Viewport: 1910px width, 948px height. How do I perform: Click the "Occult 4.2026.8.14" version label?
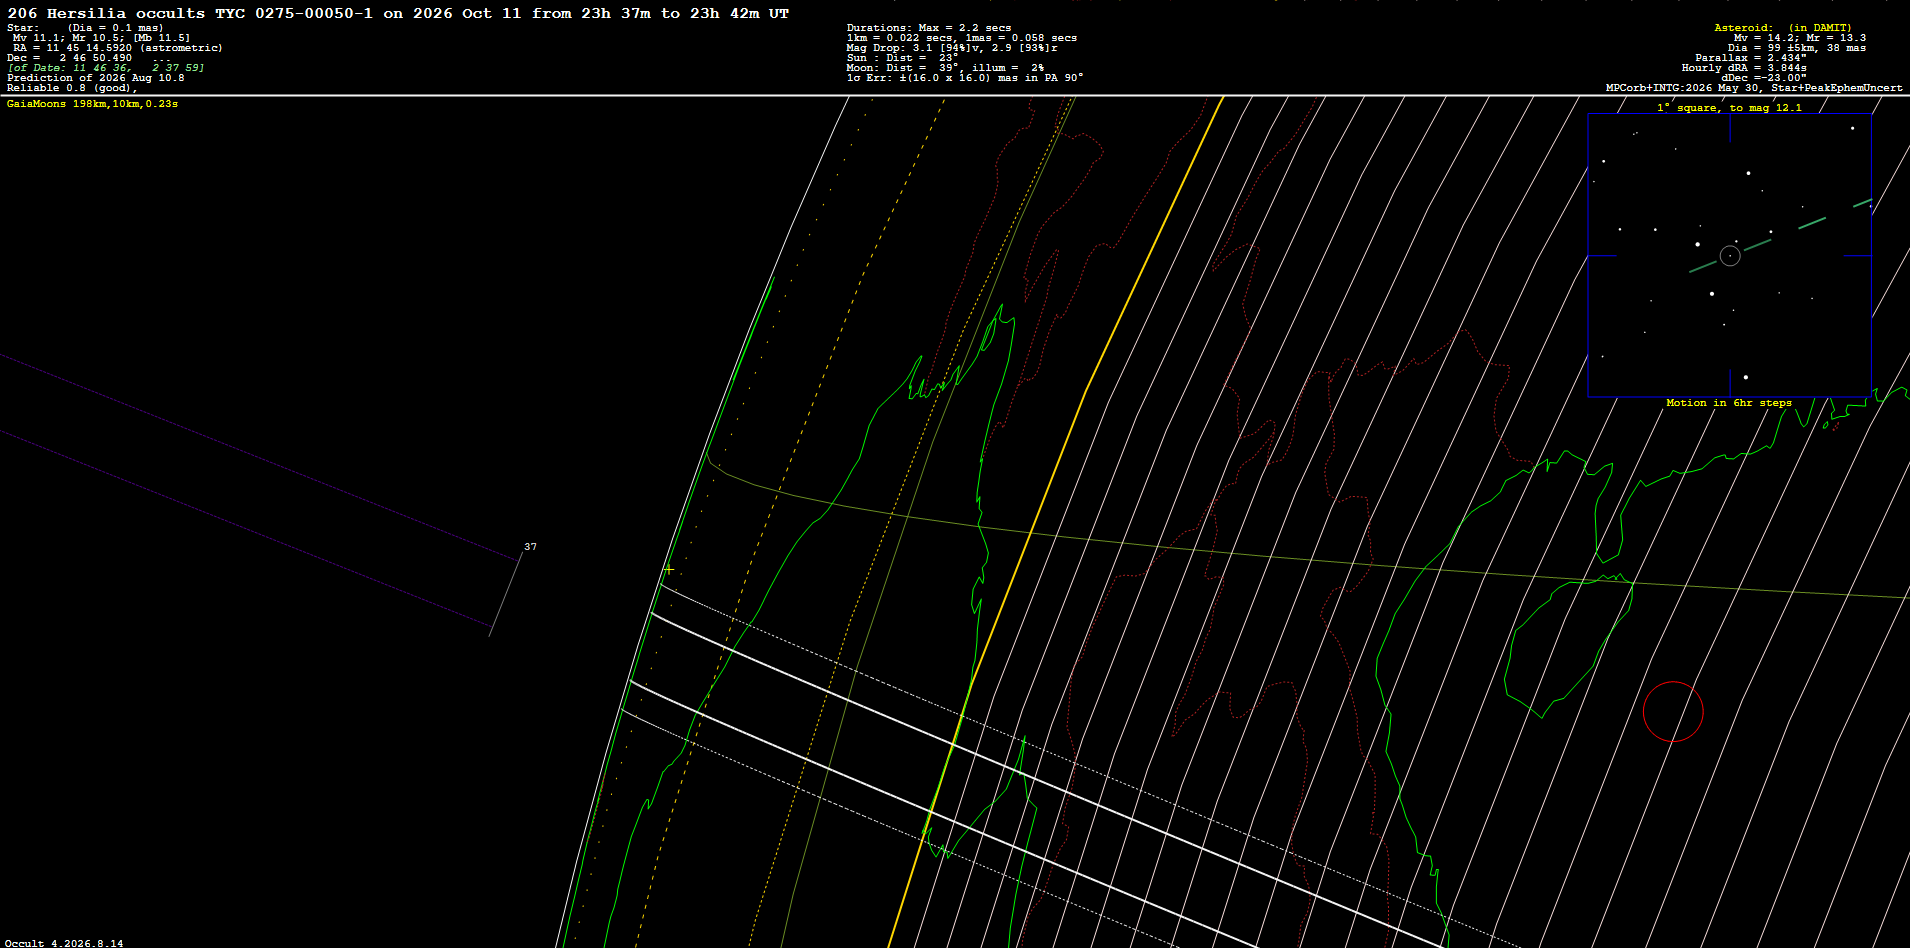click(65, 943)
